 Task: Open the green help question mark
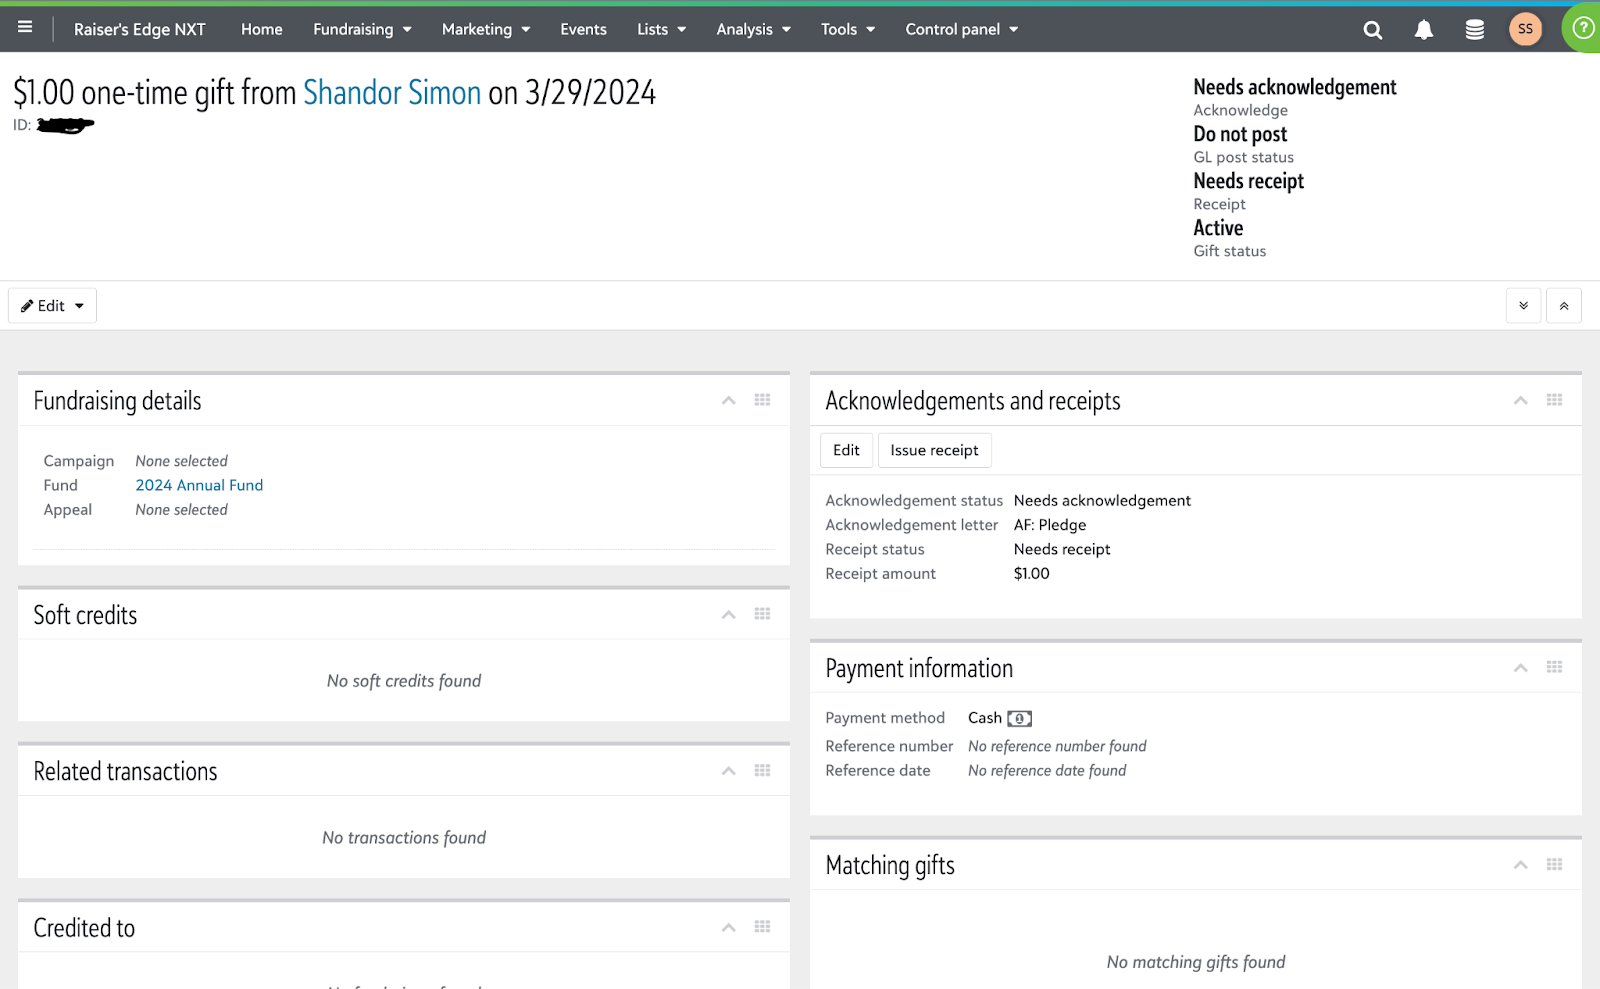[1583, 28]
